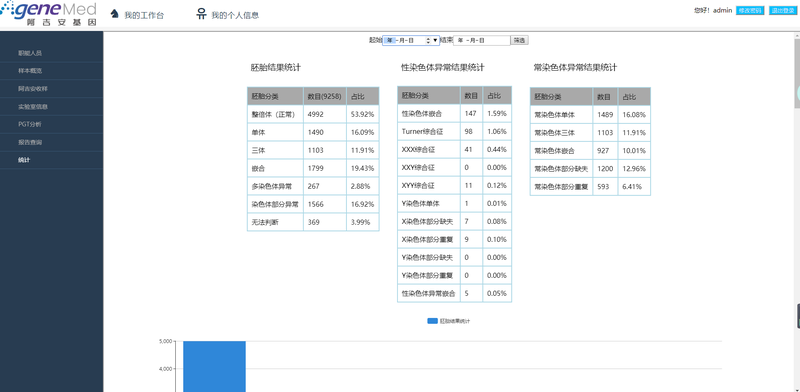The height and width of the screenshot is (392, 800).
Task: Click 常染色体部分重复 row label
Action: click(562, 187)
